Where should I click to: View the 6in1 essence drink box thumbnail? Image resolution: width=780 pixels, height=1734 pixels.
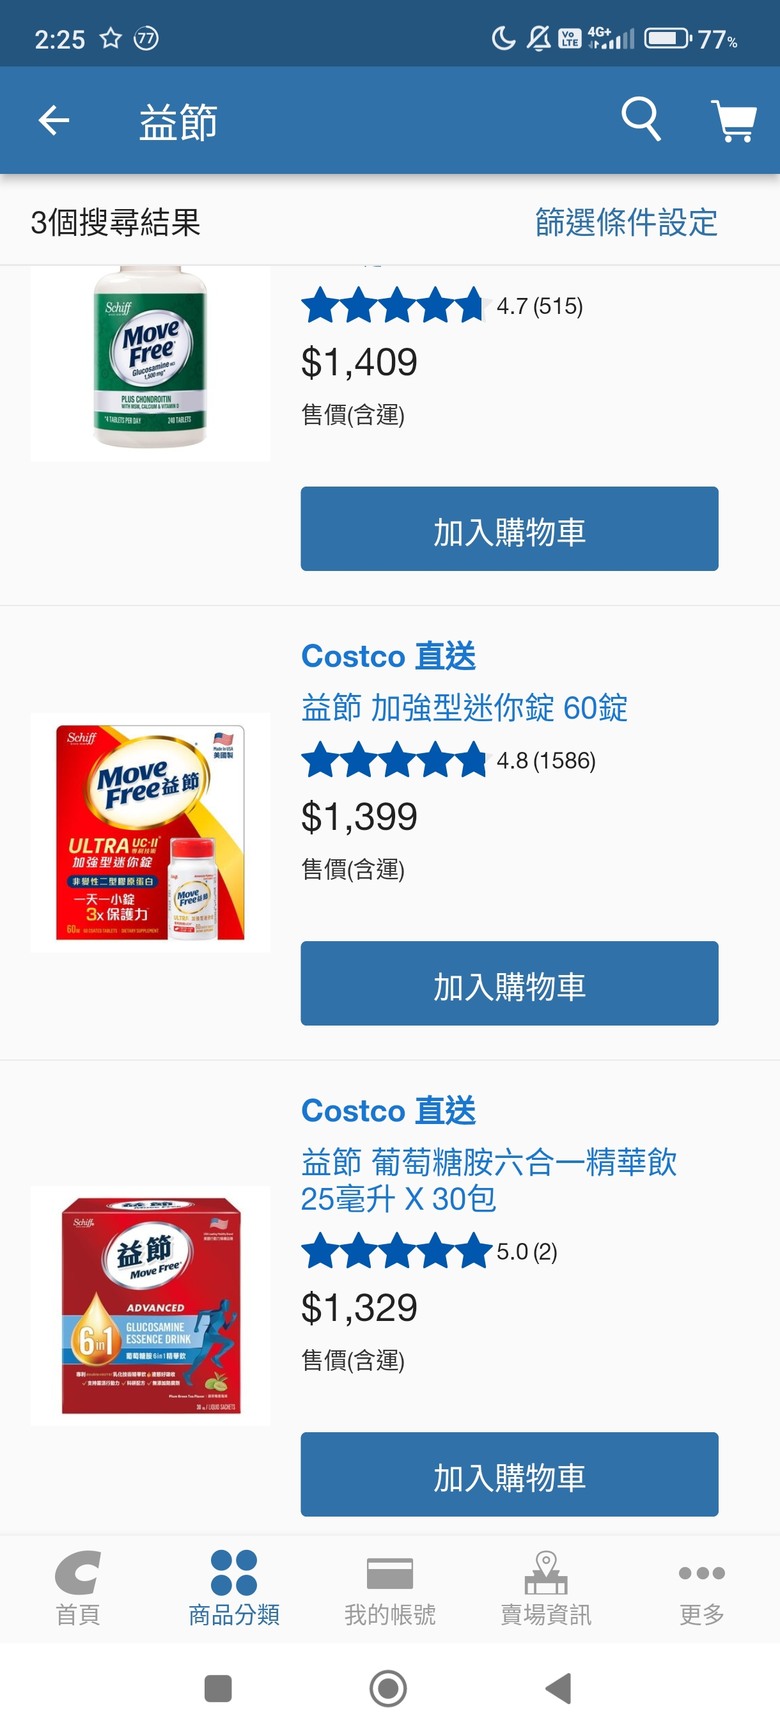(150, 1305)
